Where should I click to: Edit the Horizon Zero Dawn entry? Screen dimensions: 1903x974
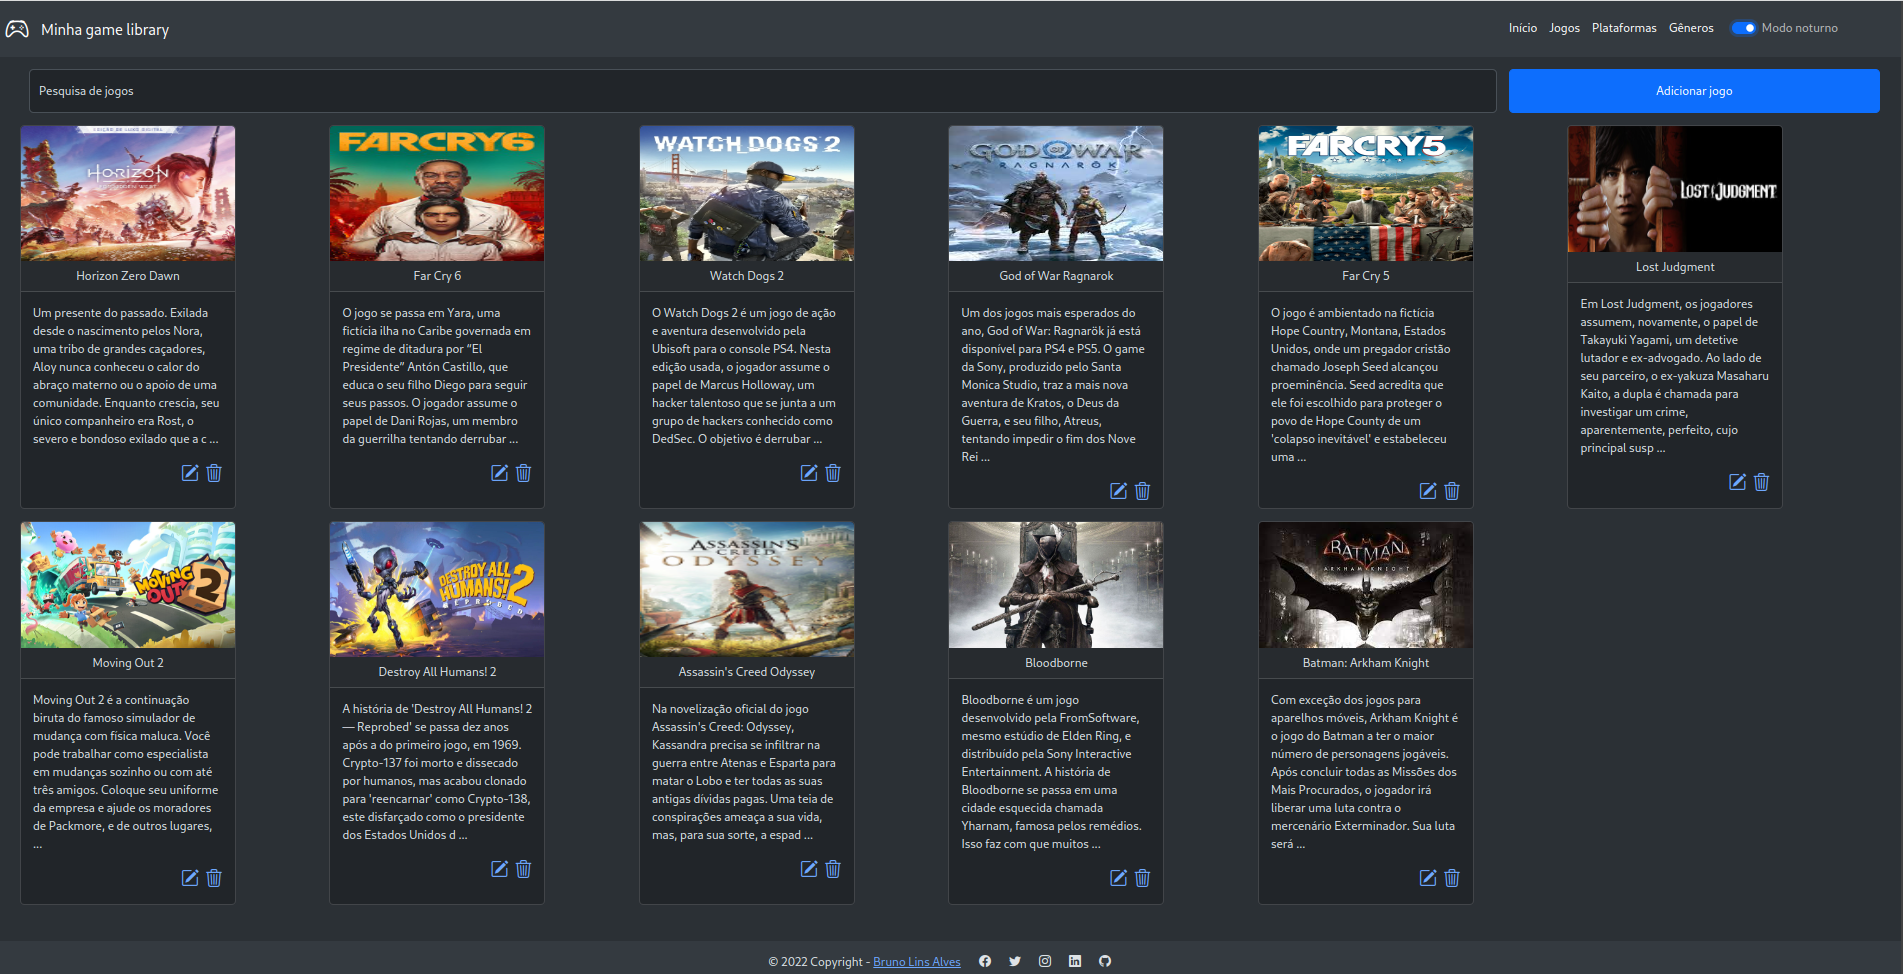click(x=190, y=473)
